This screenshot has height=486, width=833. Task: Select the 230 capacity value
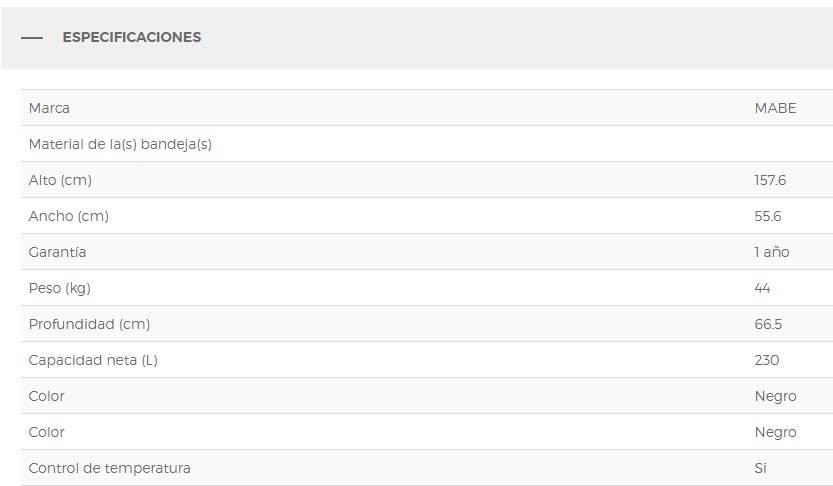[766, 360]
